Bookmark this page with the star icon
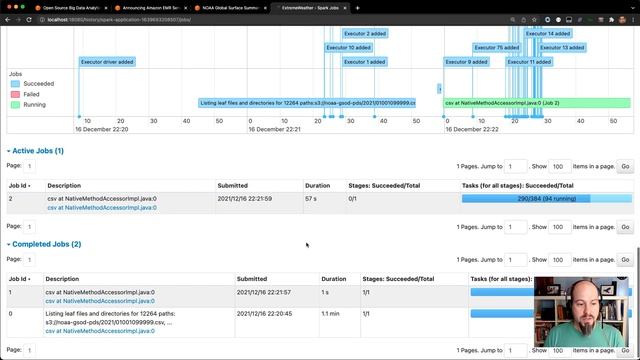 pos(534,20)
